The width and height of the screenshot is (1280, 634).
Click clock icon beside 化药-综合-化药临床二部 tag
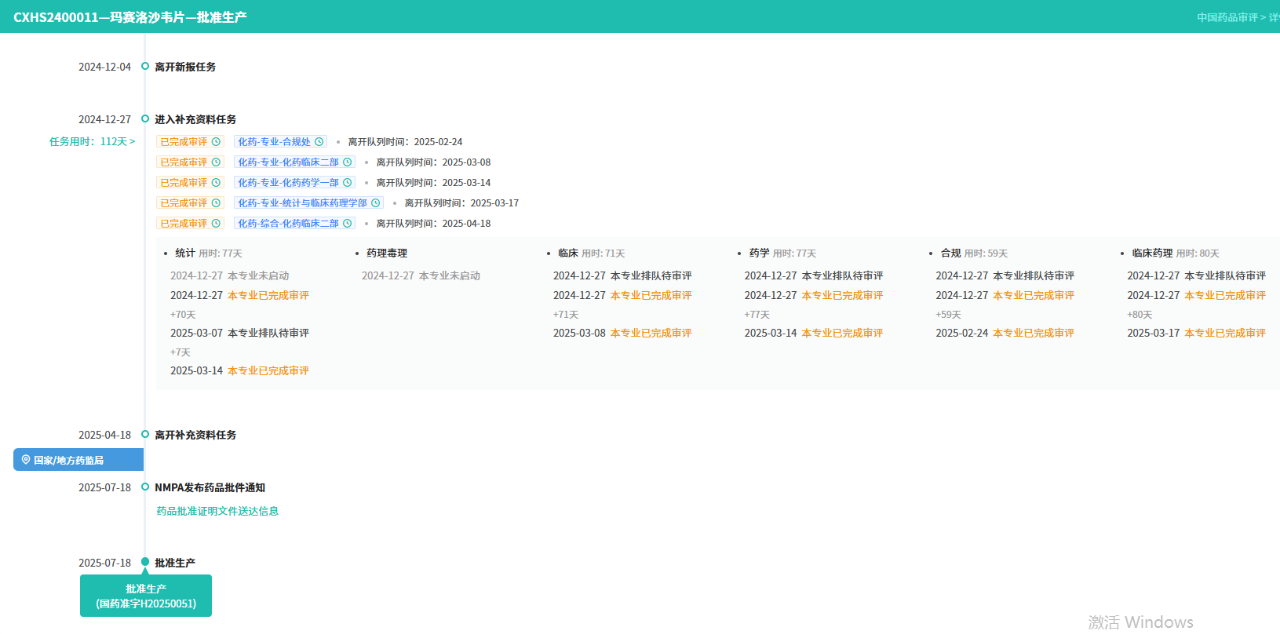tap(348, 224)
